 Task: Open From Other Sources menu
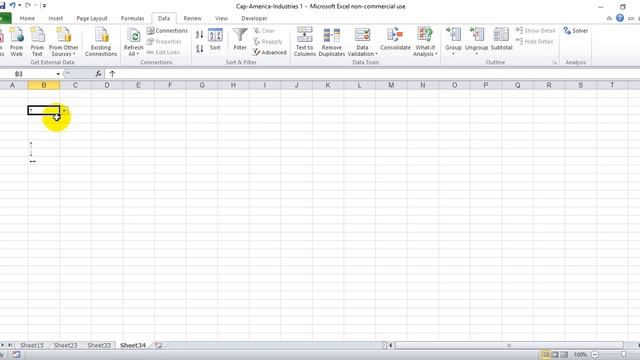(x=63, y=42)
